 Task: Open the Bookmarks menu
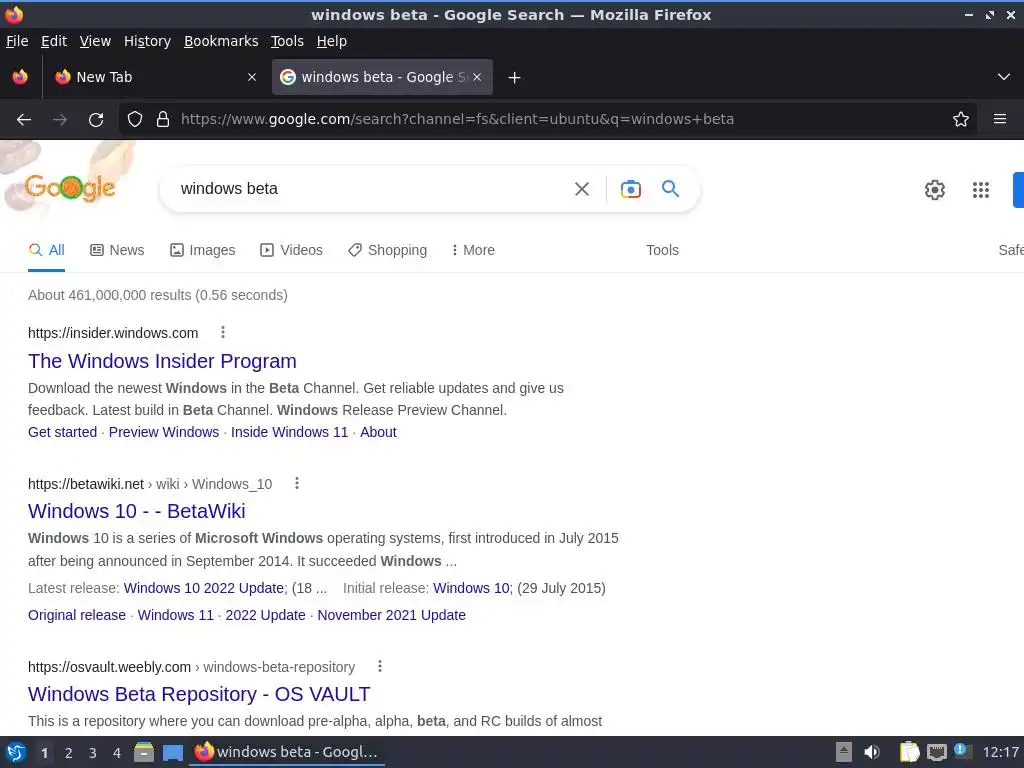[x=221, y=41]
